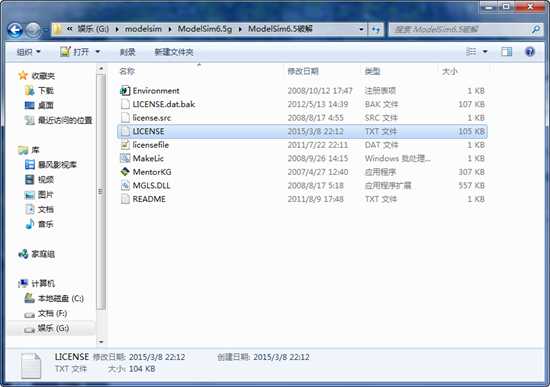This screenshot has width=550, height=387.
Task: Click the sidebar vertical scrollbar thumb
Action: [101, 192]
